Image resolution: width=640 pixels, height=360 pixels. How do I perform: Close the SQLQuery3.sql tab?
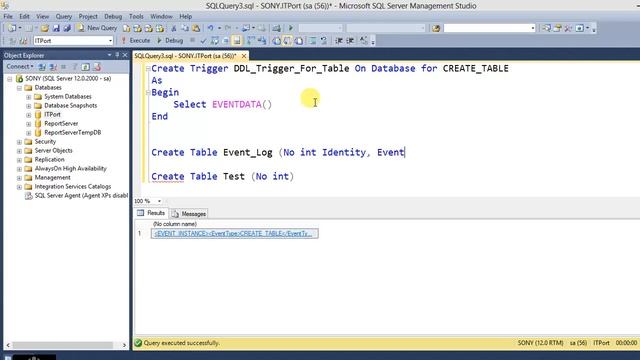click(x=244, y=56)
